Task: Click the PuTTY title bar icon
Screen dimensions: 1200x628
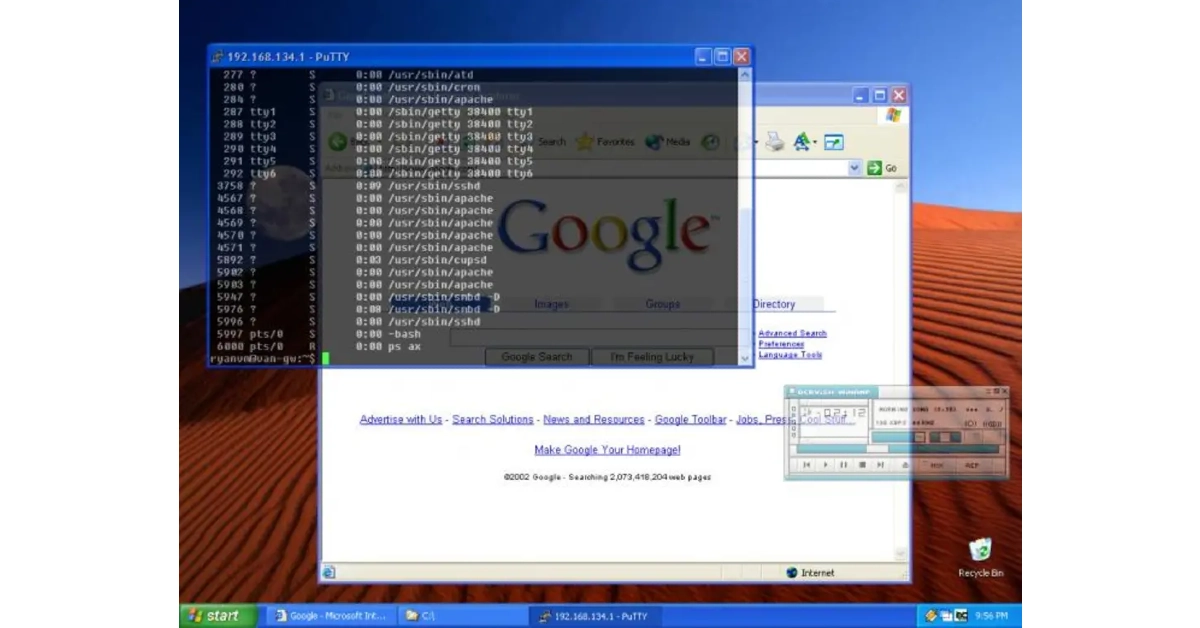Action: click(217, 57)
